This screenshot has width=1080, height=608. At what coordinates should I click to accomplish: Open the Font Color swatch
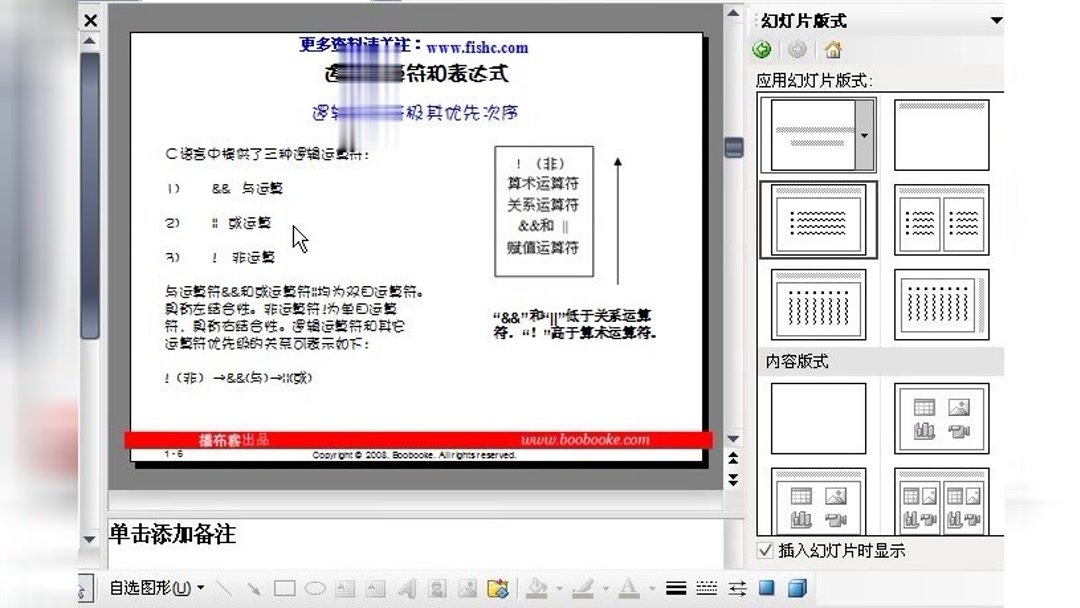pos(629,588)
